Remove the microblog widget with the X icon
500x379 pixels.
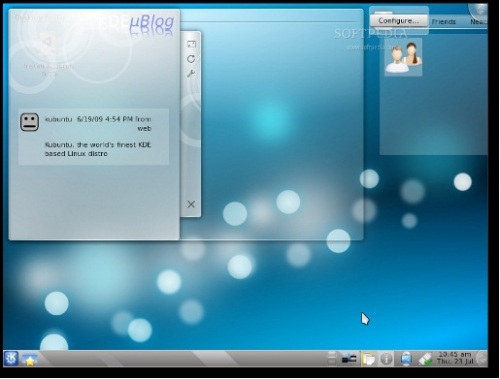pos(191,204)
